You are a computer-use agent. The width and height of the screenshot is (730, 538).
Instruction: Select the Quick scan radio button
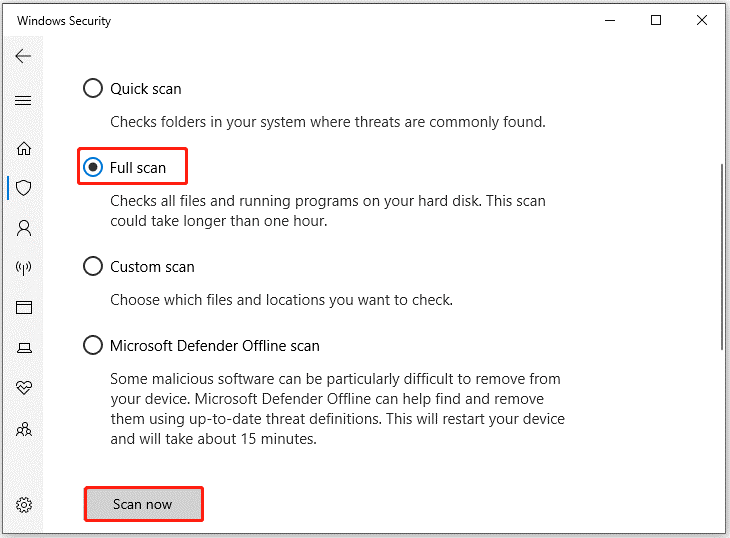point(93,88)
